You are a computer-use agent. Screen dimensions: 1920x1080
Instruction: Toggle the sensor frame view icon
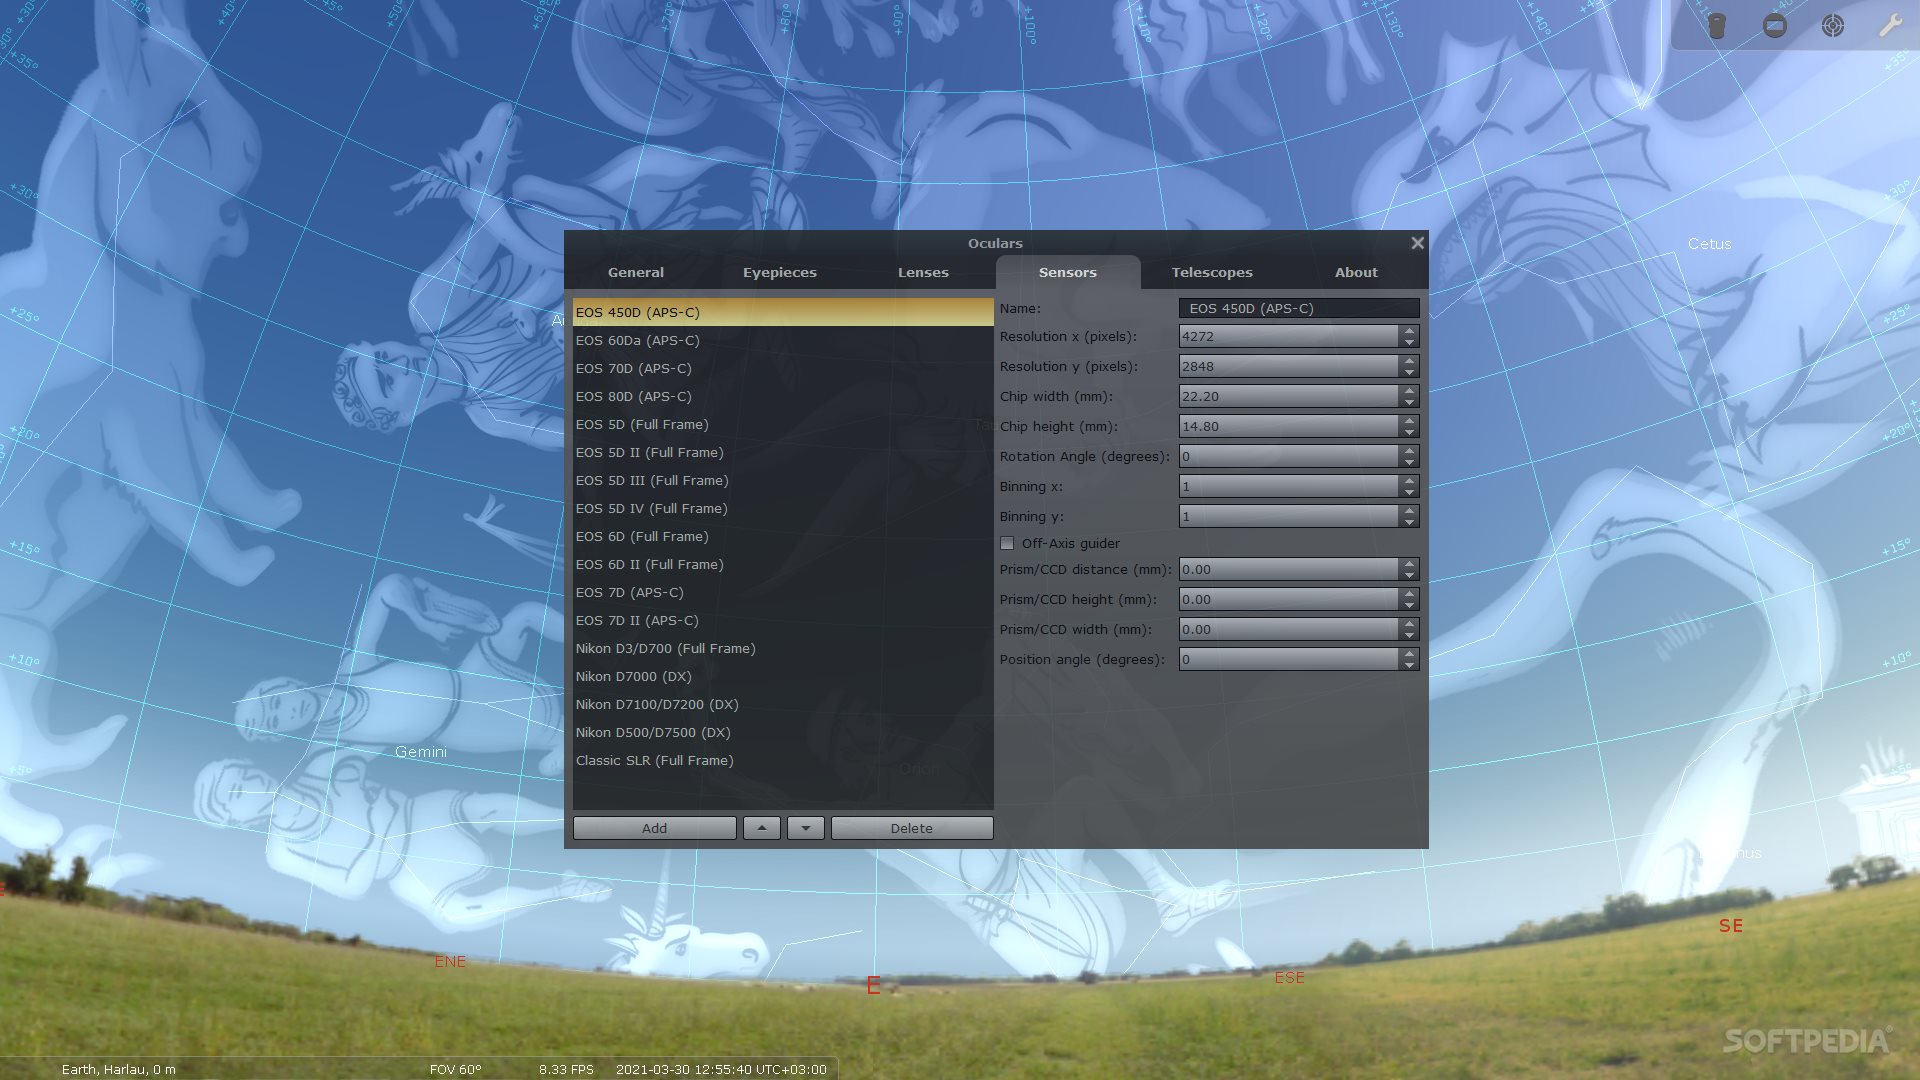(1775, 26)
